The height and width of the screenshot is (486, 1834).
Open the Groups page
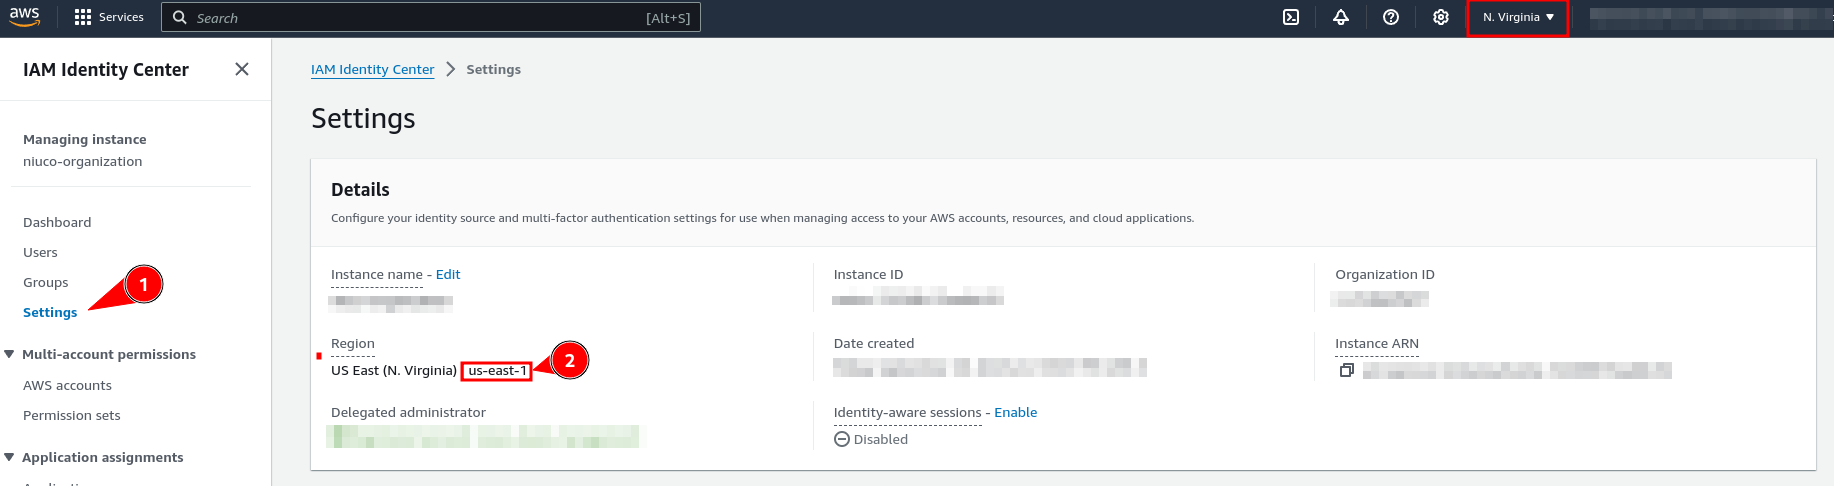pos(46,282)
